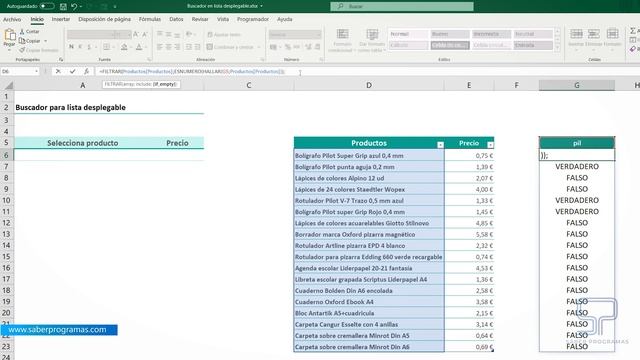This screenshot has width=640, height=360.
Task: Select the Normal cell style
Action: tap(408, 34)
